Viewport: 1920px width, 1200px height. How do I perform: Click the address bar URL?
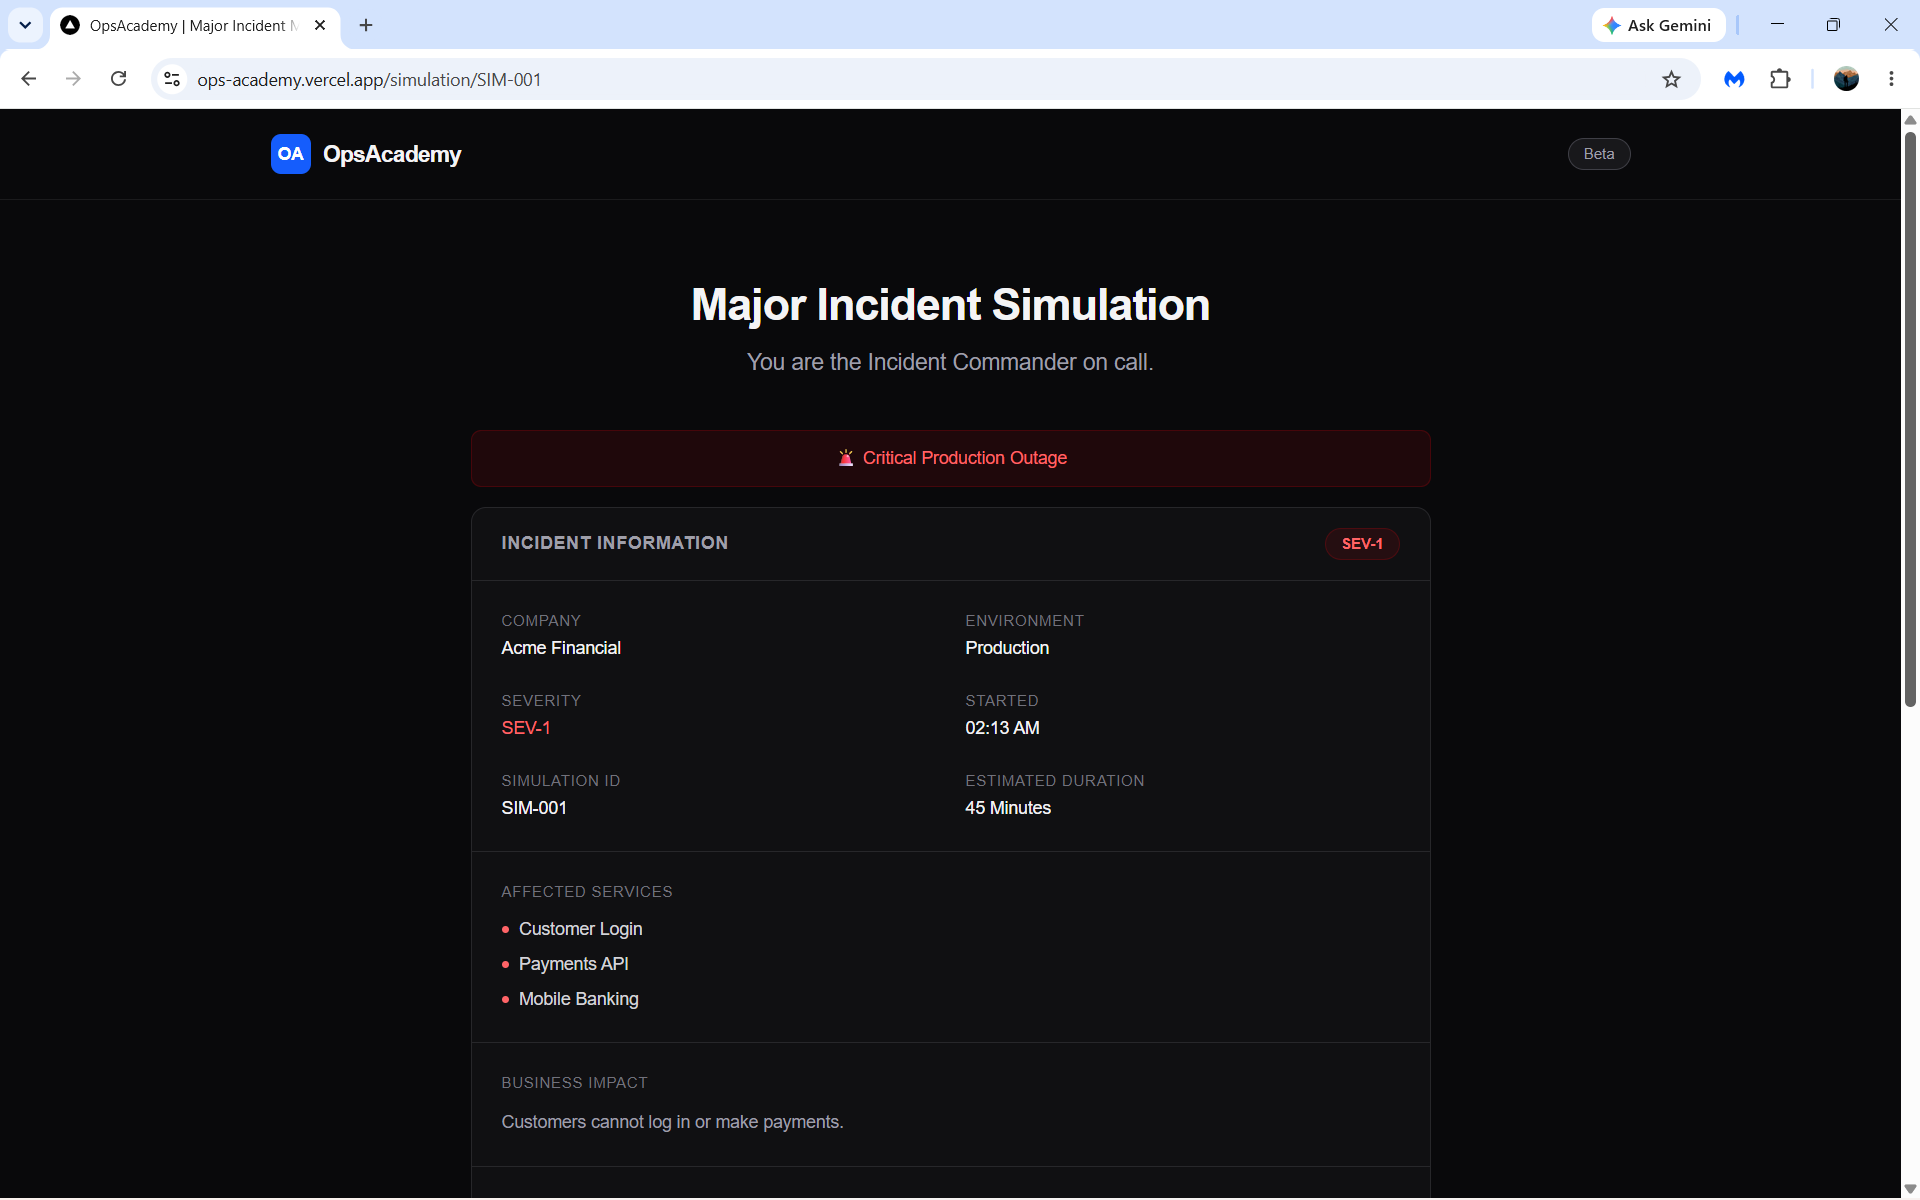(369, 79)
